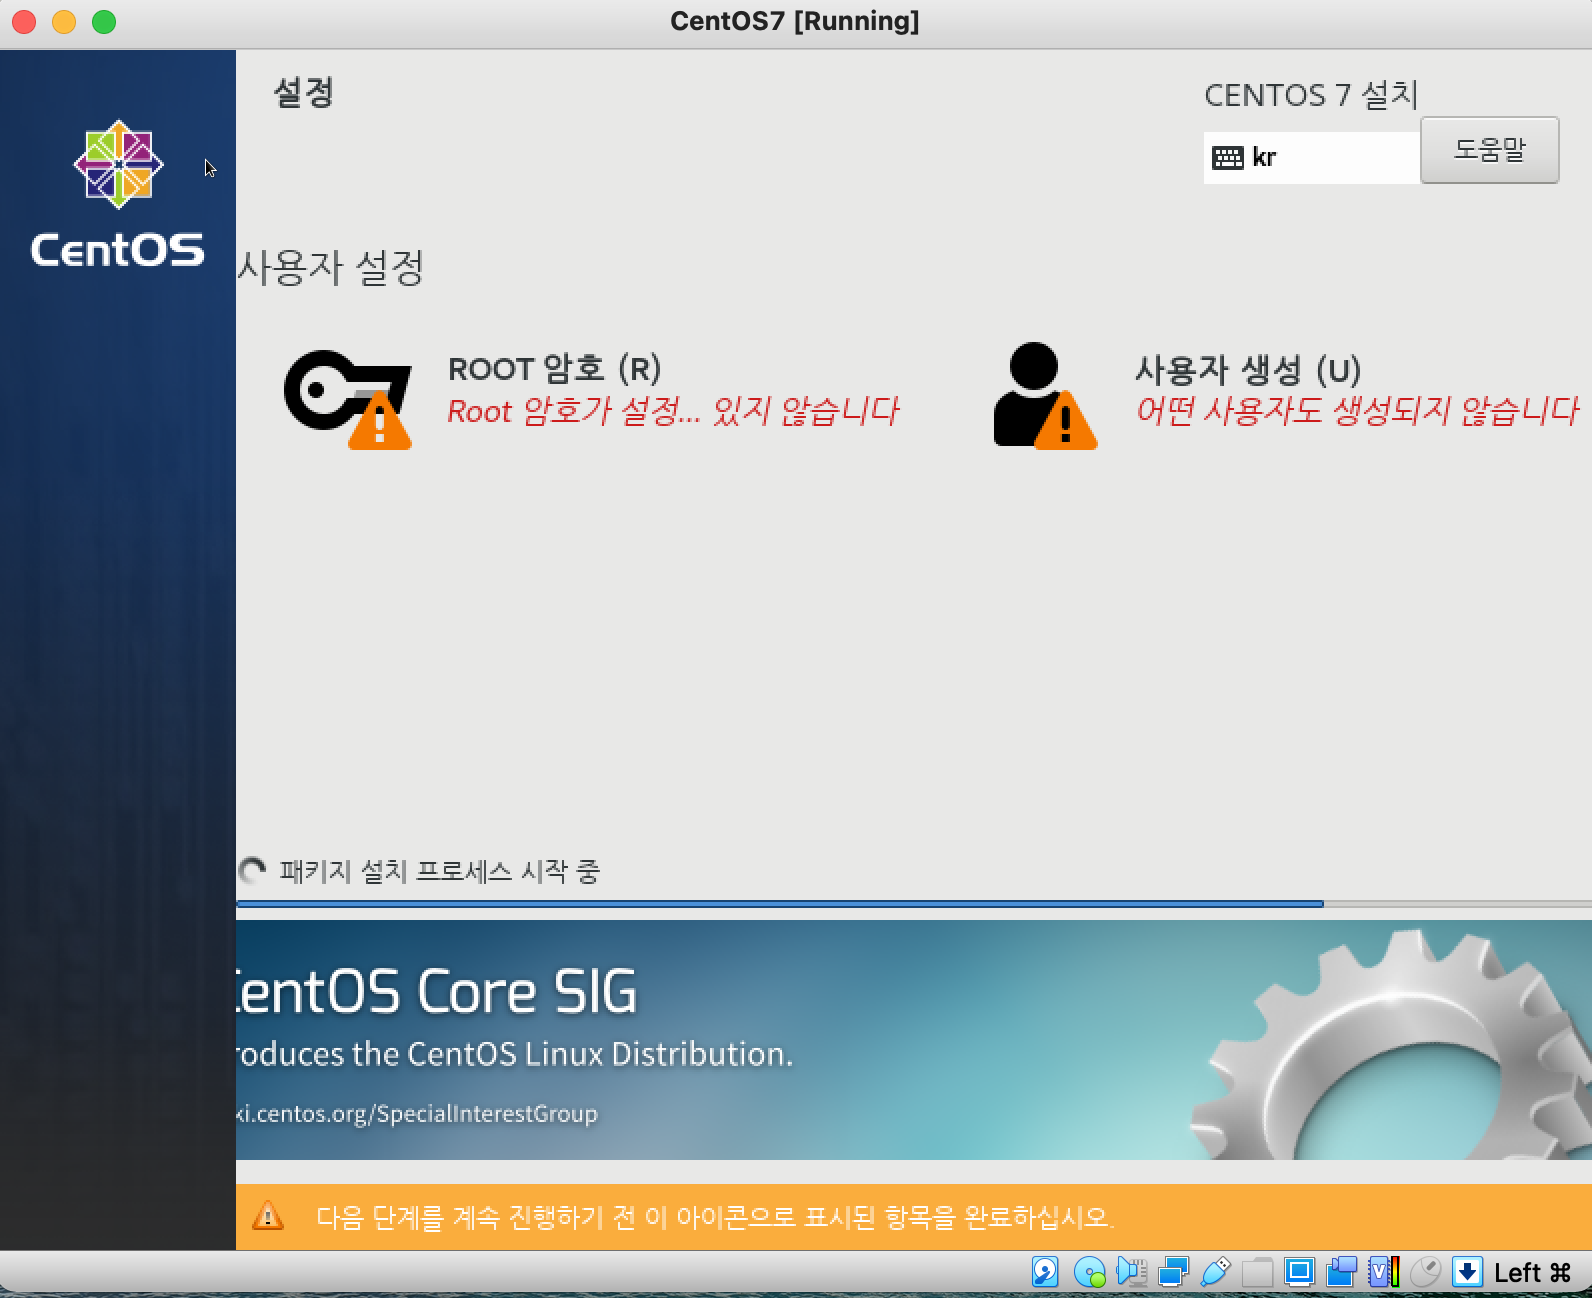Click the VirtualBox optical disc status icon
This screenshot has height=1298, width=1592.
tap(1089, 1272)
